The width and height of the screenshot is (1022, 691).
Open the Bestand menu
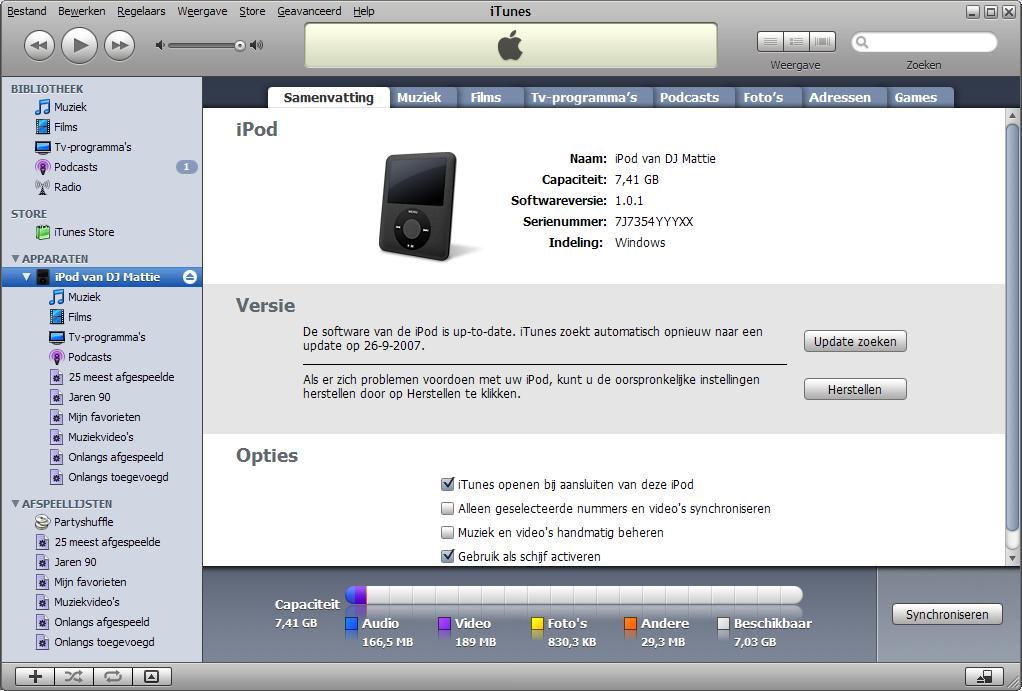pos(27,11)
